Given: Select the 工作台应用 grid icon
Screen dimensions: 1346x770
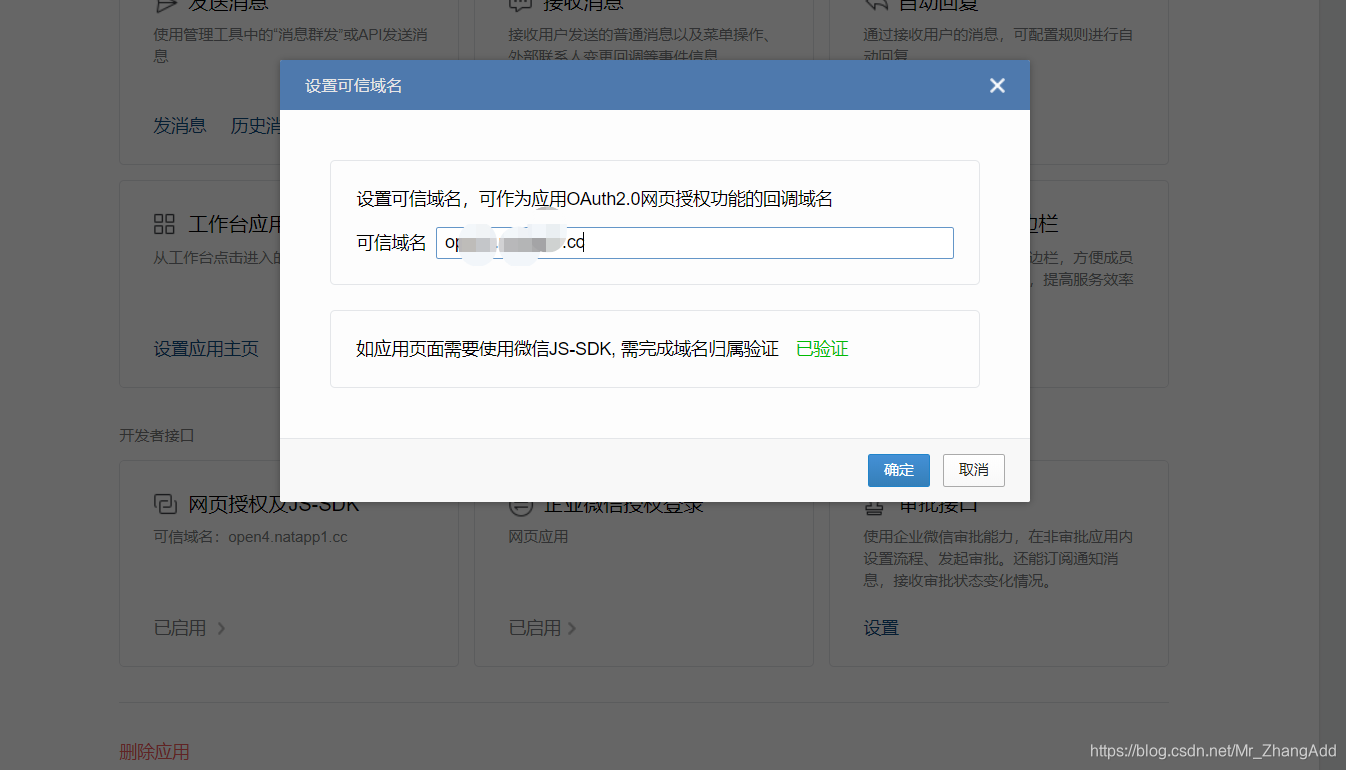Looking at the screenshot, I should click(163, 223).
